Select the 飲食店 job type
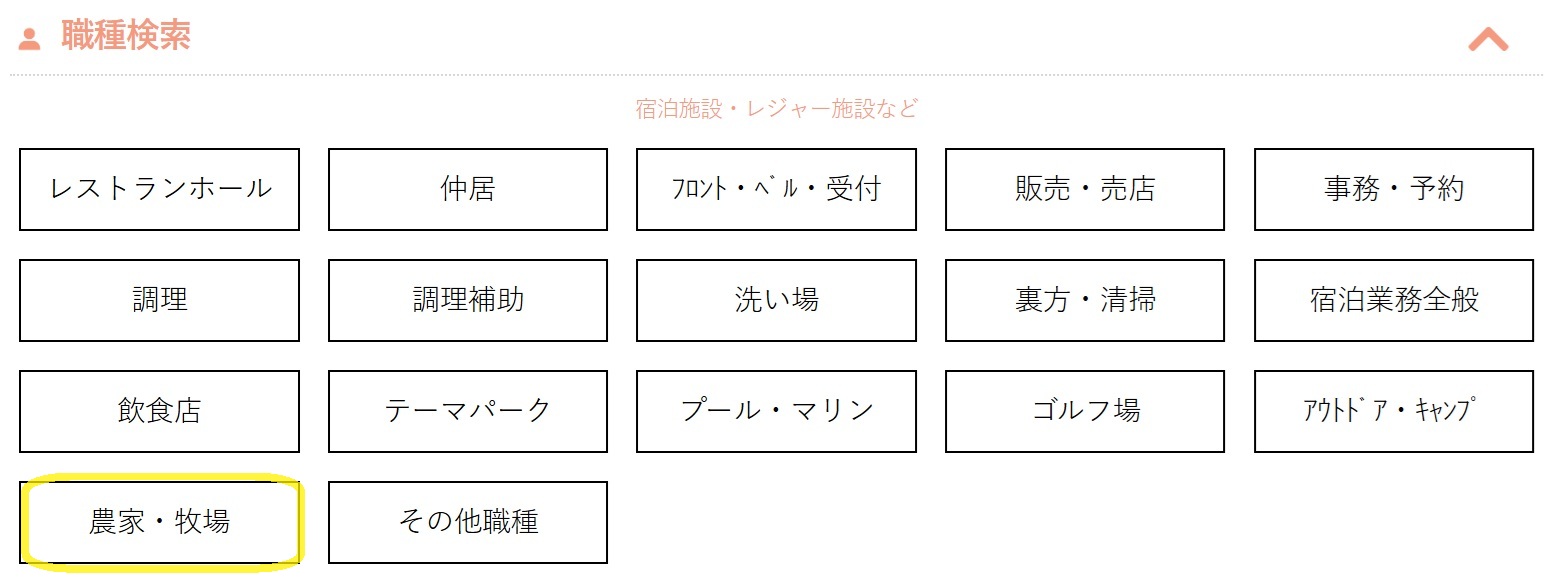Viewport: 1553px width, 583px height. tap(159, 411)
